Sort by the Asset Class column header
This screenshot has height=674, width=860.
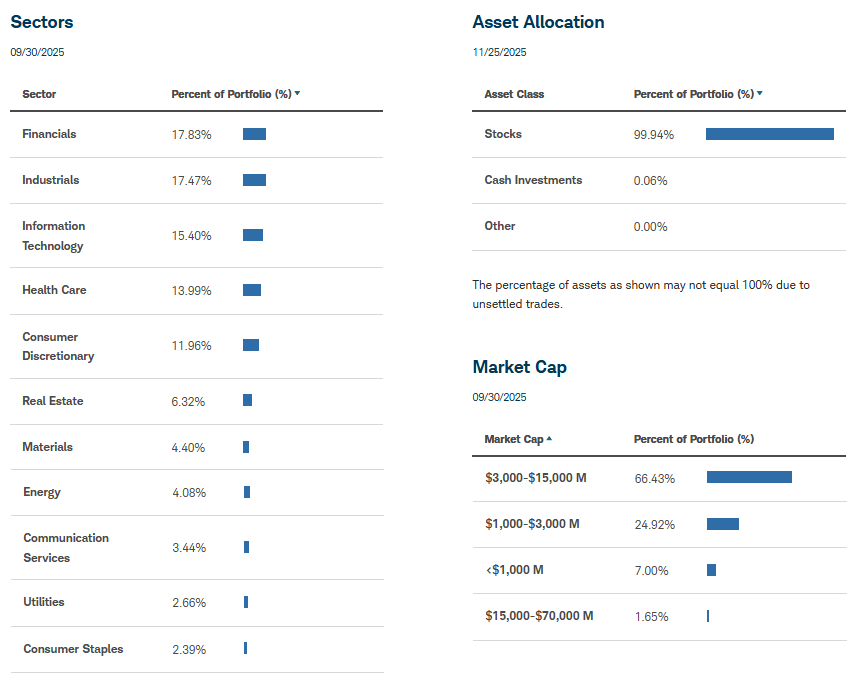click(x=514, y=94)
